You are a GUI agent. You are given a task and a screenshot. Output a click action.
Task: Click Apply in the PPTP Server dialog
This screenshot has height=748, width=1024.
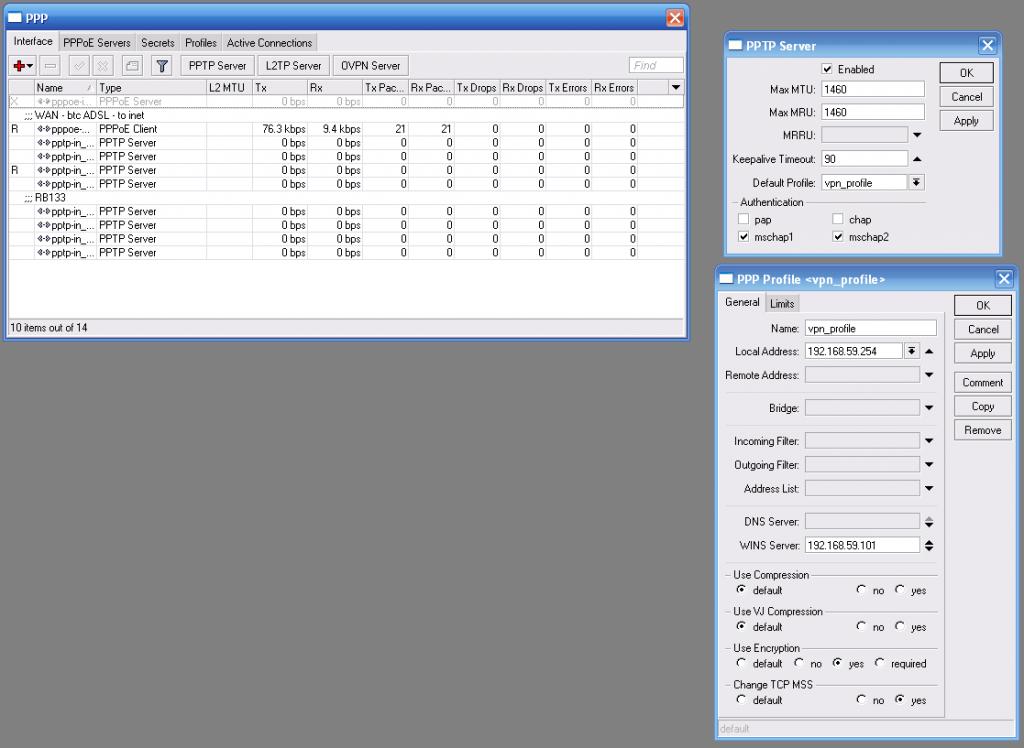click(966, 121)
